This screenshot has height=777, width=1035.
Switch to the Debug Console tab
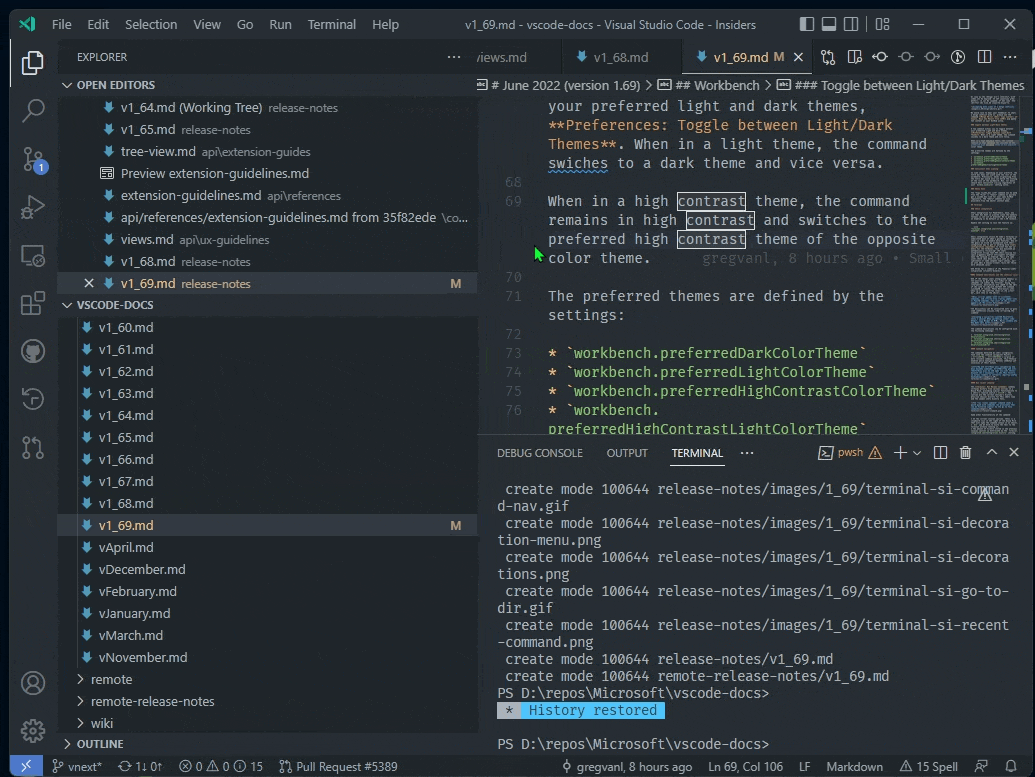click(539, 453)
